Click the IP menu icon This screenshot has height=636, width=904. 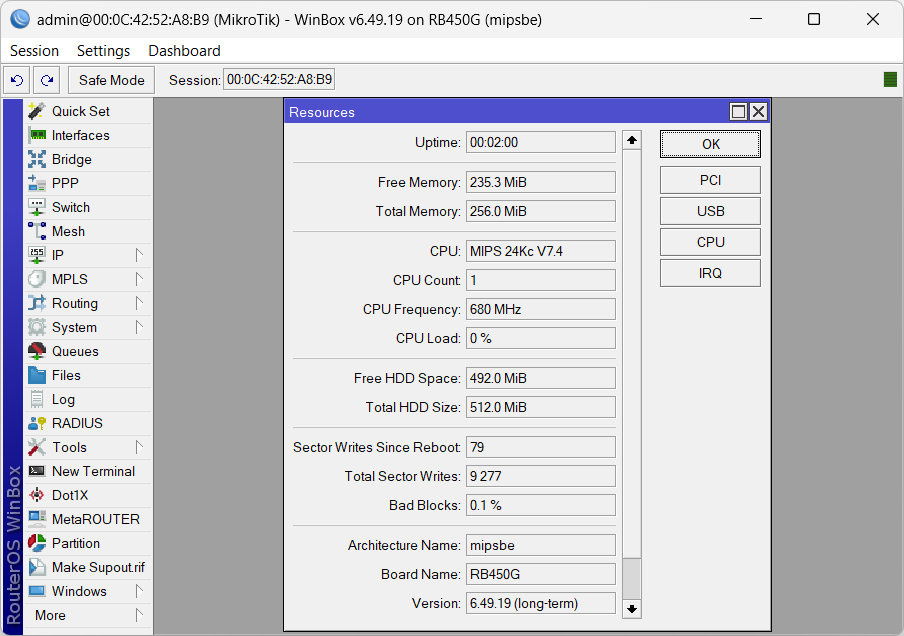click(x=37, y=255)
